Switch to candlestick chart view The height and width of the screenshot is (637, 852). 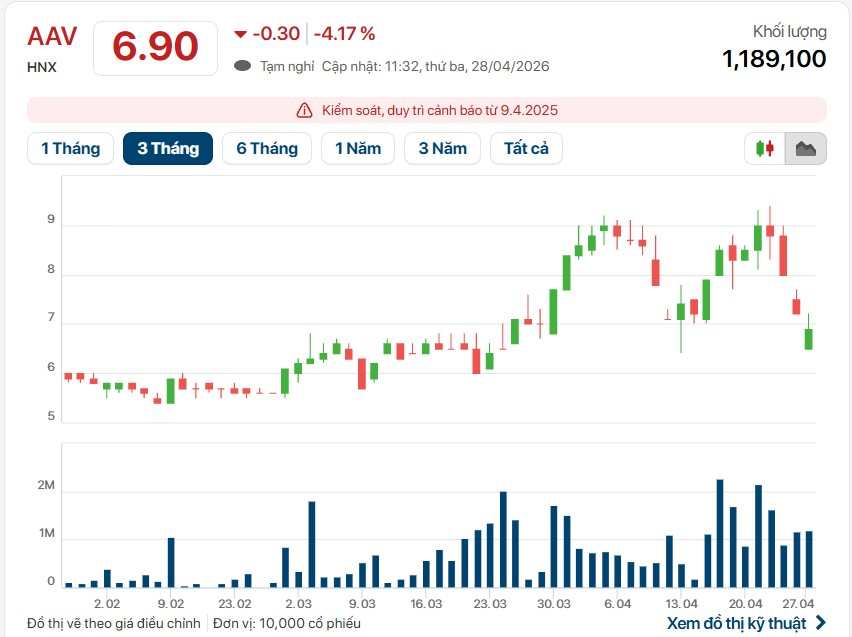tap(765, 149)
